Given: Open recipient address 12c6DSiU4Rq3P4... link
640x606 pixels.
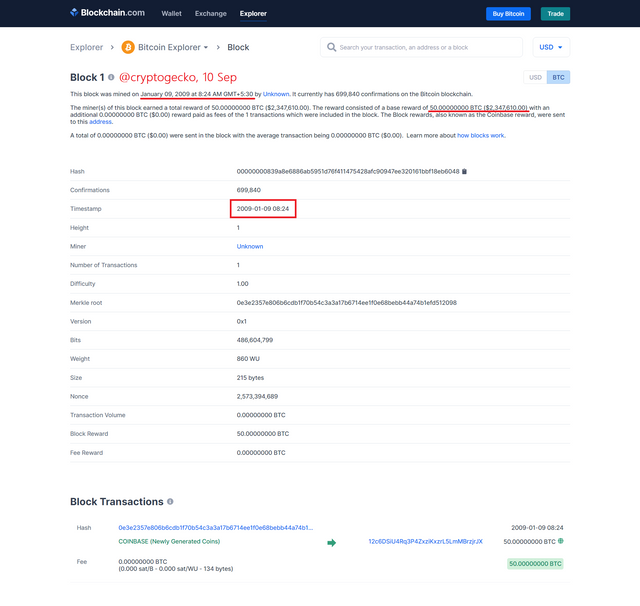Looking at the screenshot, I should (x=426, y=542).
